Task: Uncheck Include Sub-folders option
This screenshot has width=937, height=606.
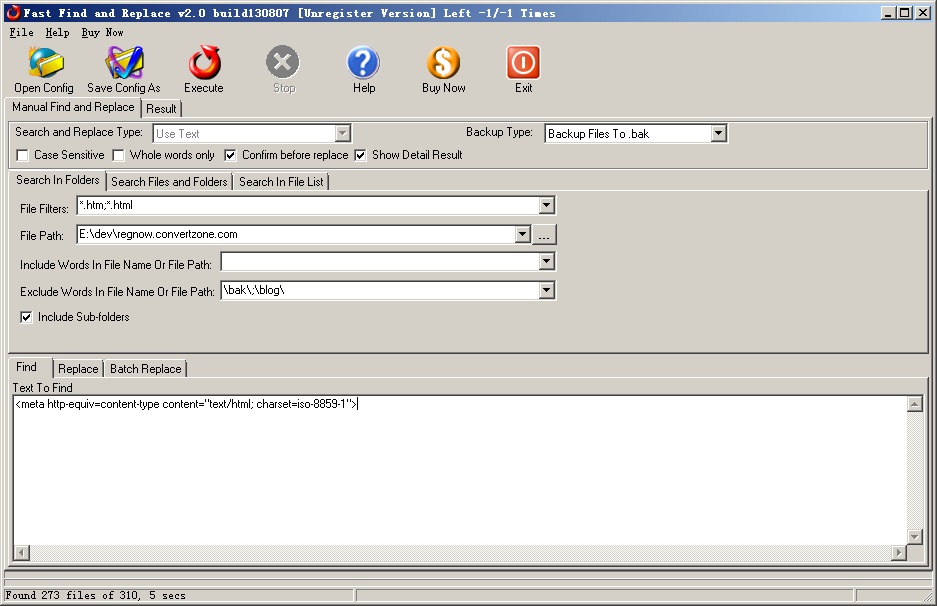Action: pyautogui.click(x=27, y=317)
